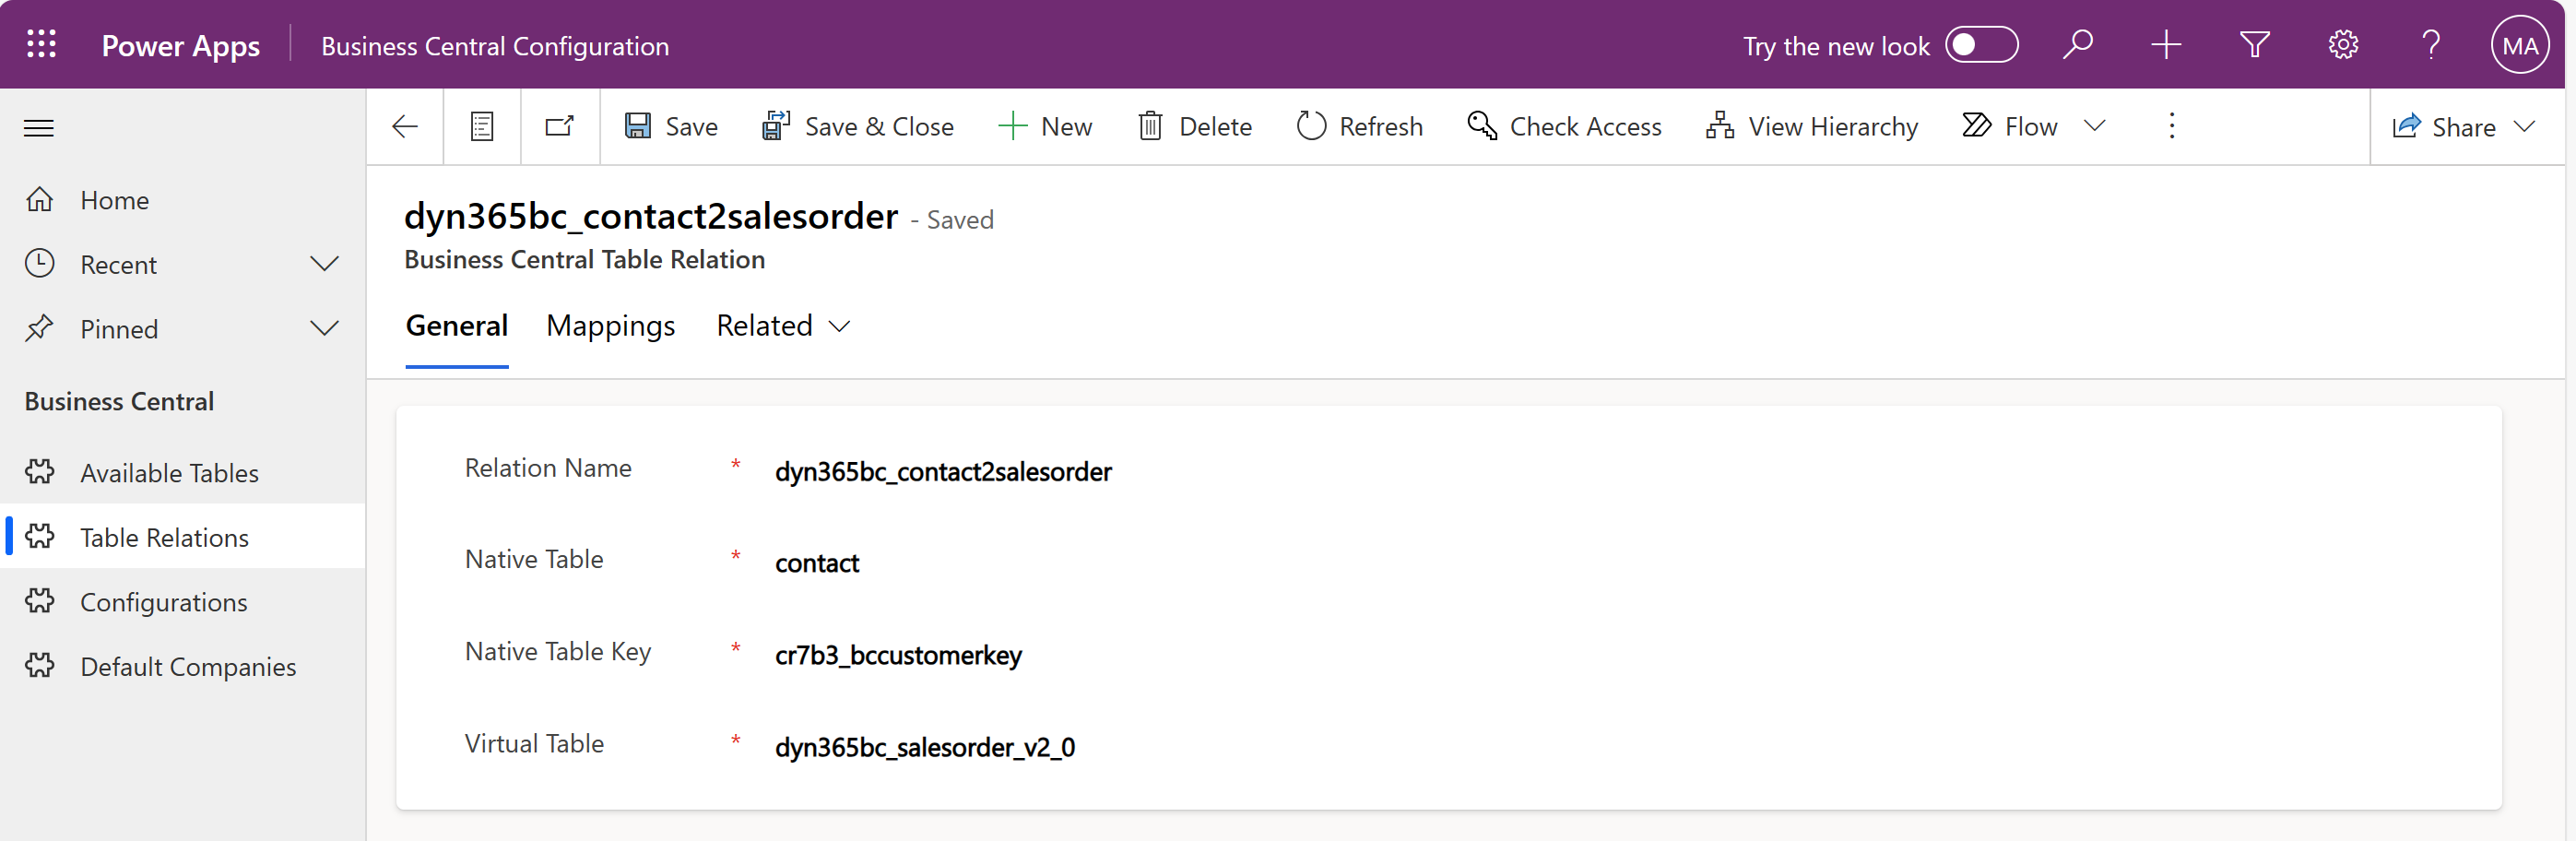Click the Native Table Key value field
This screenshot has height=841, width=2576.
coord(898,656)
